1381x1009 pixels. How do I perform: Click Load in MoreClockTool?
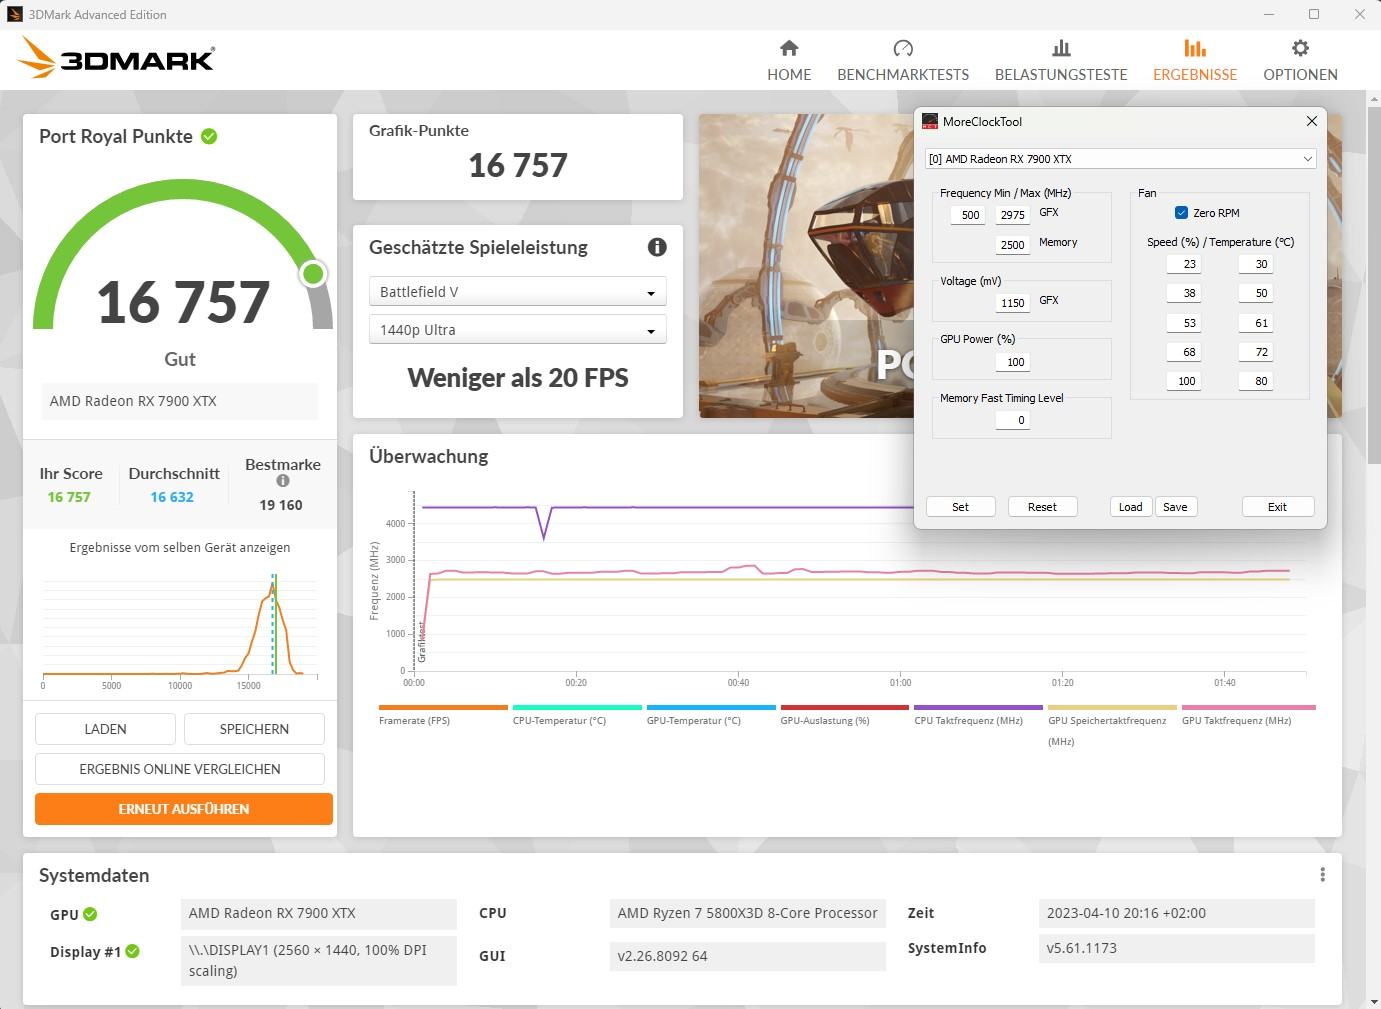pyautogui.click(x=1130, y=507)
